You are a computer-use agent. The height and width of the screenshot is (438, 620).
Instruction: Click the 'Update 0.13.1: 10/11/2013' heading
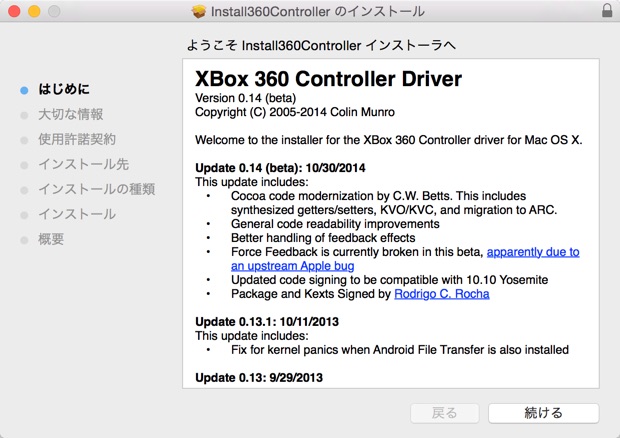click(x=267, y=322)
